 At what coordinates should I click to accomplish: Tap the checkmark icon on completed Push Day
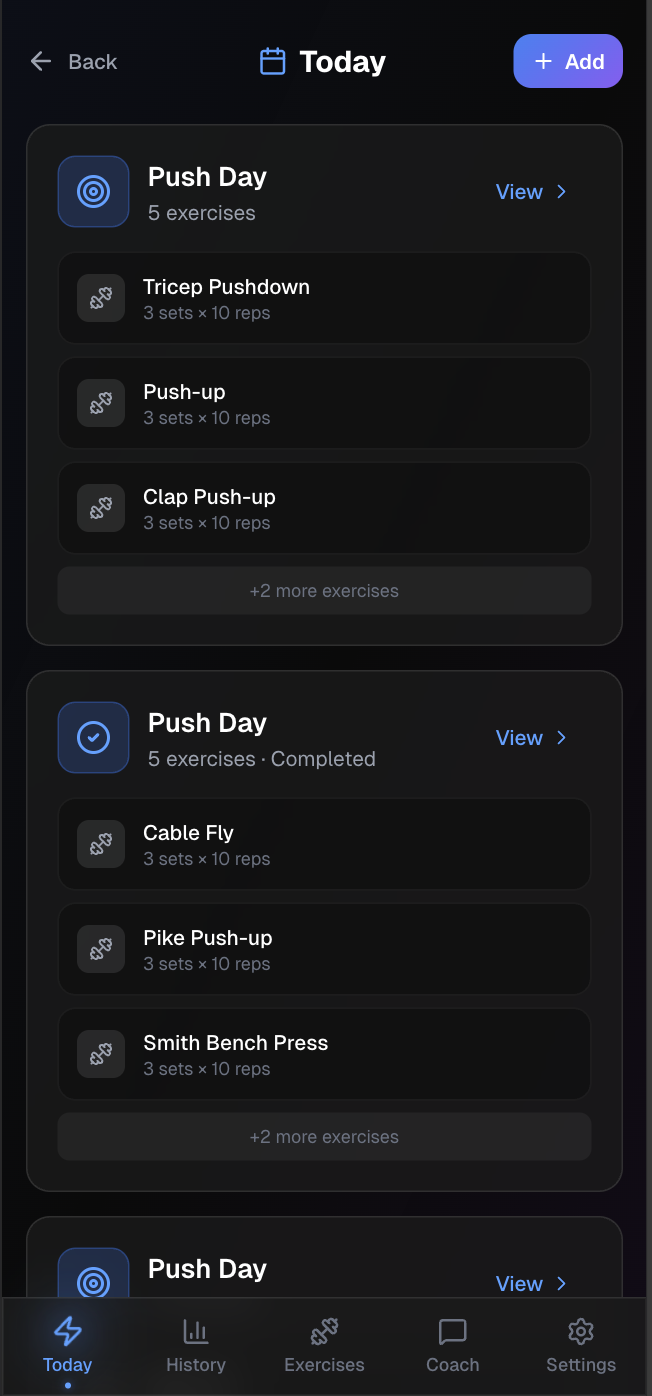tap(94, 738)
